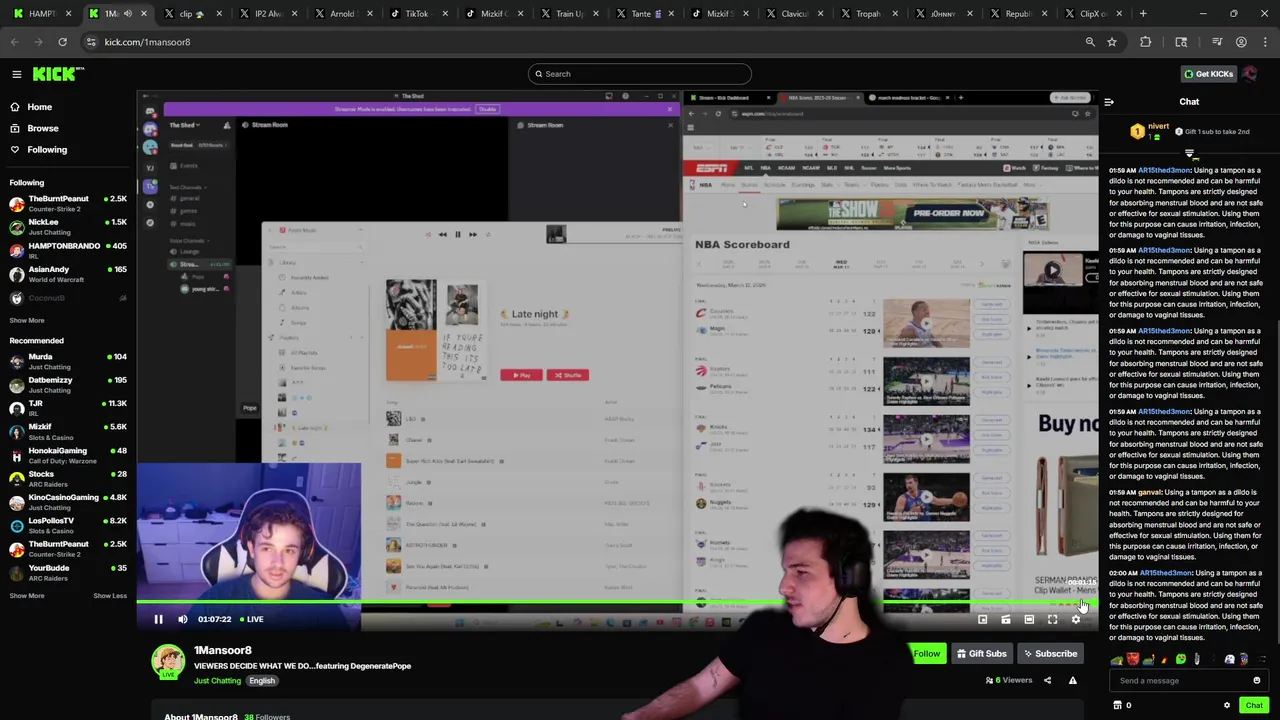Open the user avatar menu in the Kick header
Image resolution: width=1280 pixels, height=720 pixels.
[x=1251, y=74]
